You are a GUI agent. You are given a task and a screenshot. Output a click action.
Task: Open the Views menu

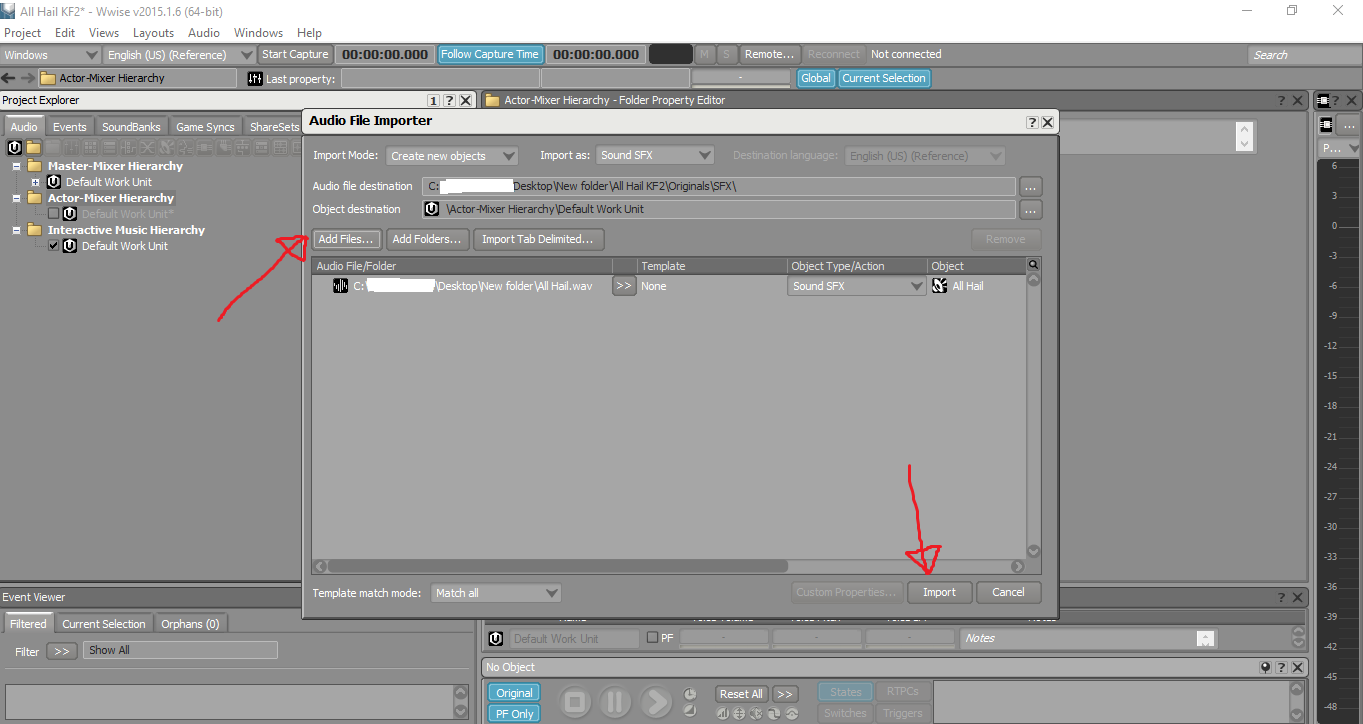104,33
